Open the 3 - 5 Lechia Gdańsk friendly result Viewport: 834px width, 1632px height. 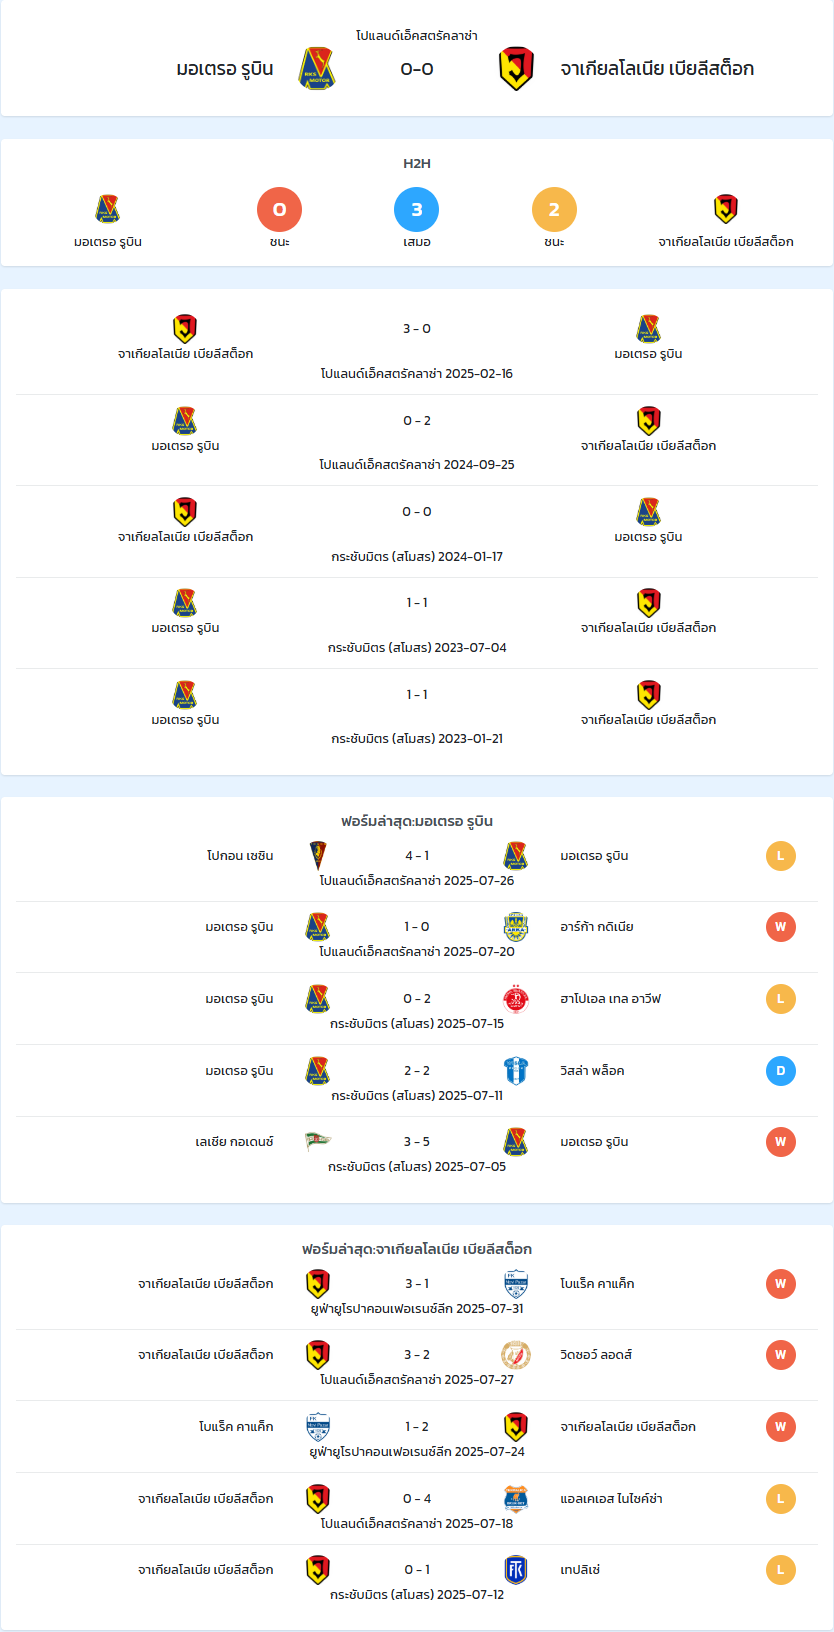417,1153
